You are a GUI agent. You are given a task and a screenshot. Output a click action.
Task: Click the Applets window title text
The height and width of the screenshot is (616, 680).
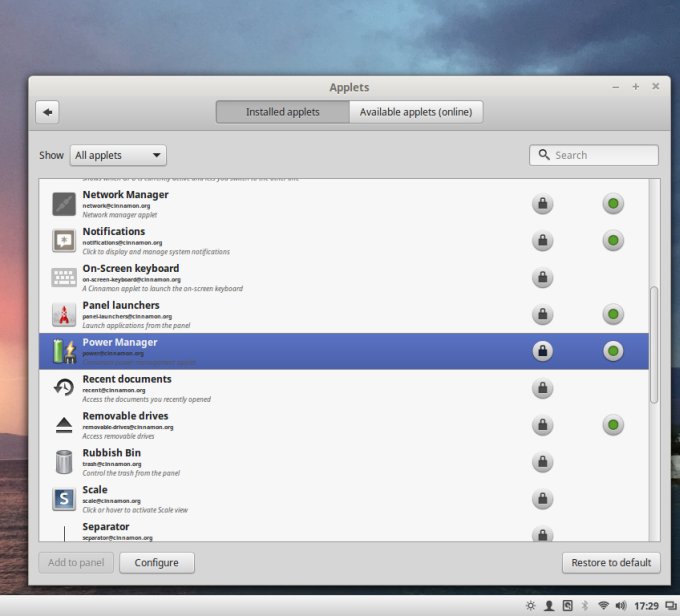(349, 87)
